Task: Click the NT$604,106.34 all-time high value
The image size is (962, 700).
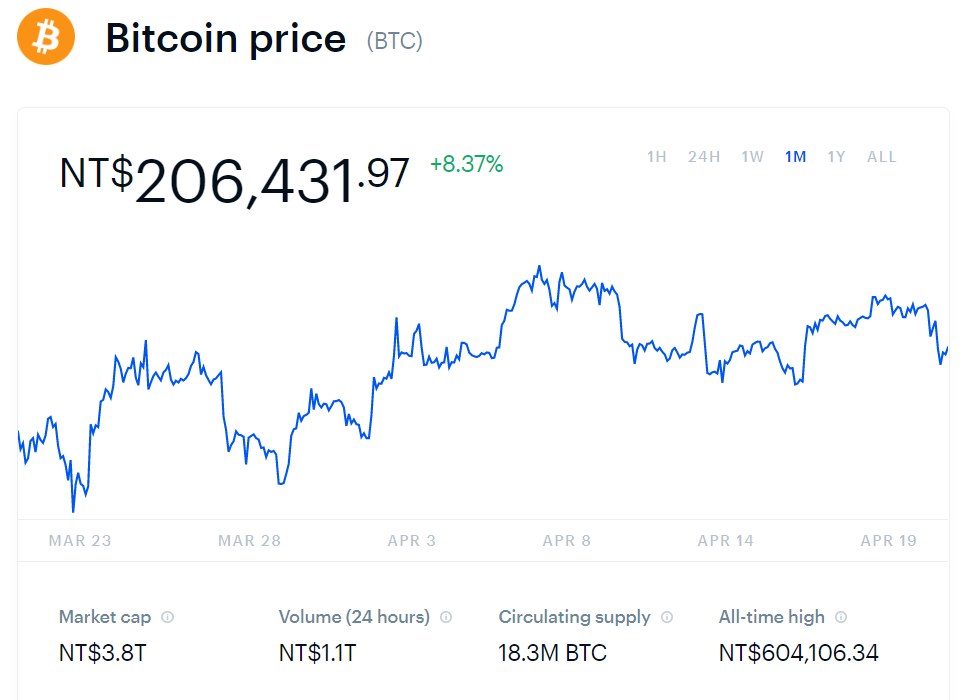Action: click(798, 653)
